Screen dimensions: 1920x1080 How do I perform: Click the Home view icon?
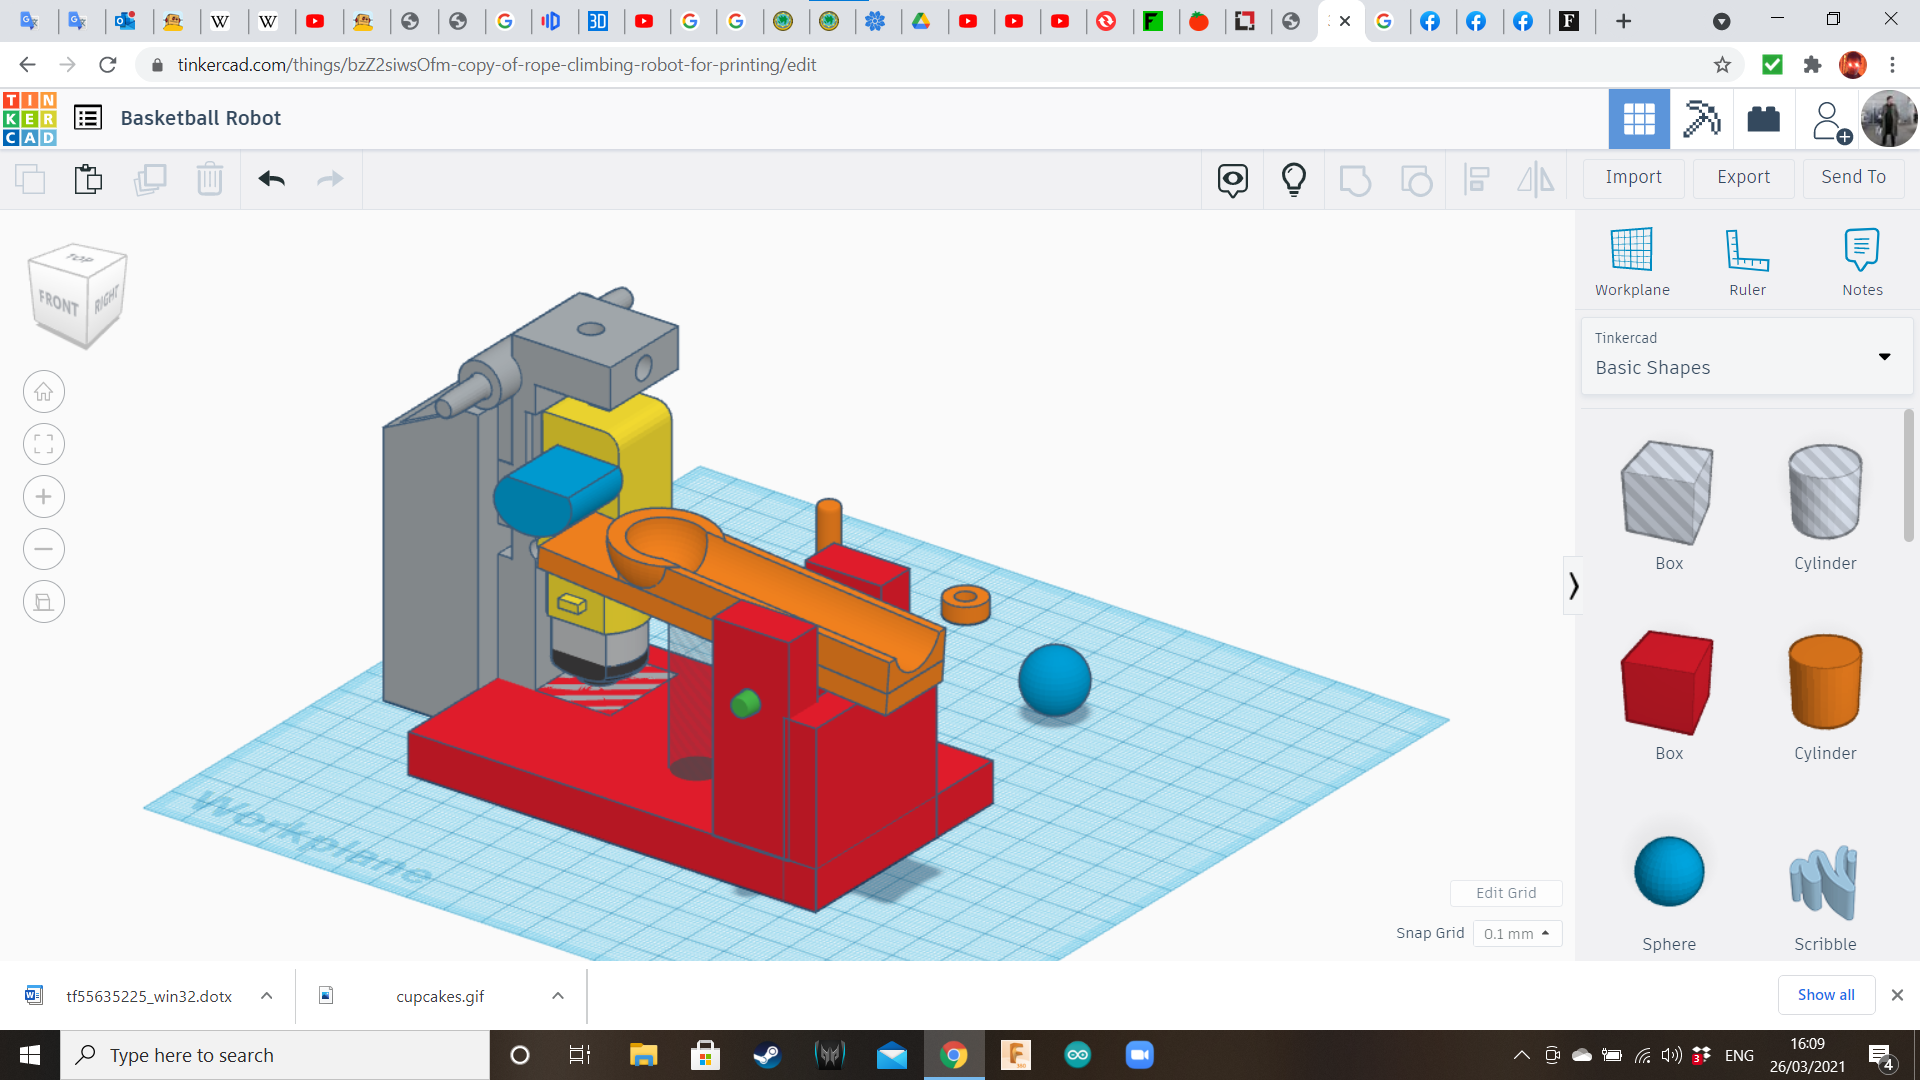[x=44, y=392]
